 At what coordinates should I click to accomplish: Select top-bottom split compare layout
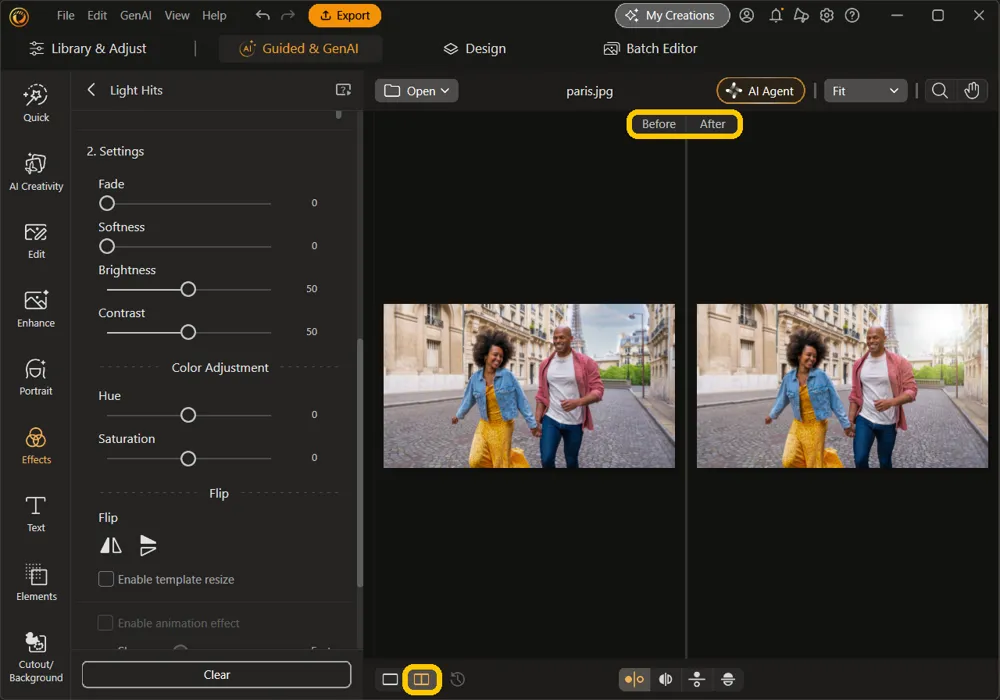[728, 679]
